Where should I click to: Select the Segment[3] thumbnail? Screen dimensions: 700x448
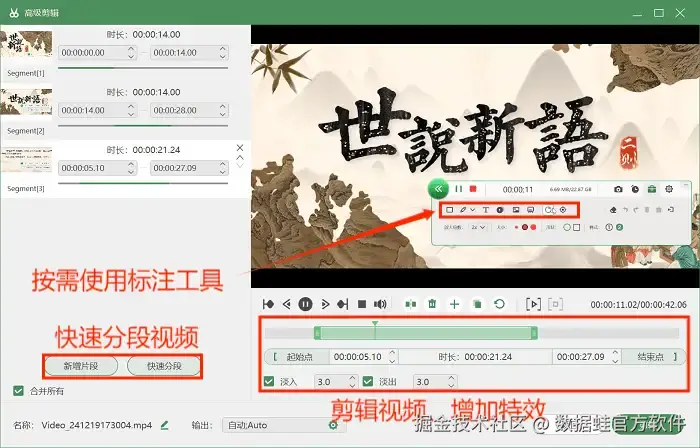pyautogui.click(x=26, y=159)
